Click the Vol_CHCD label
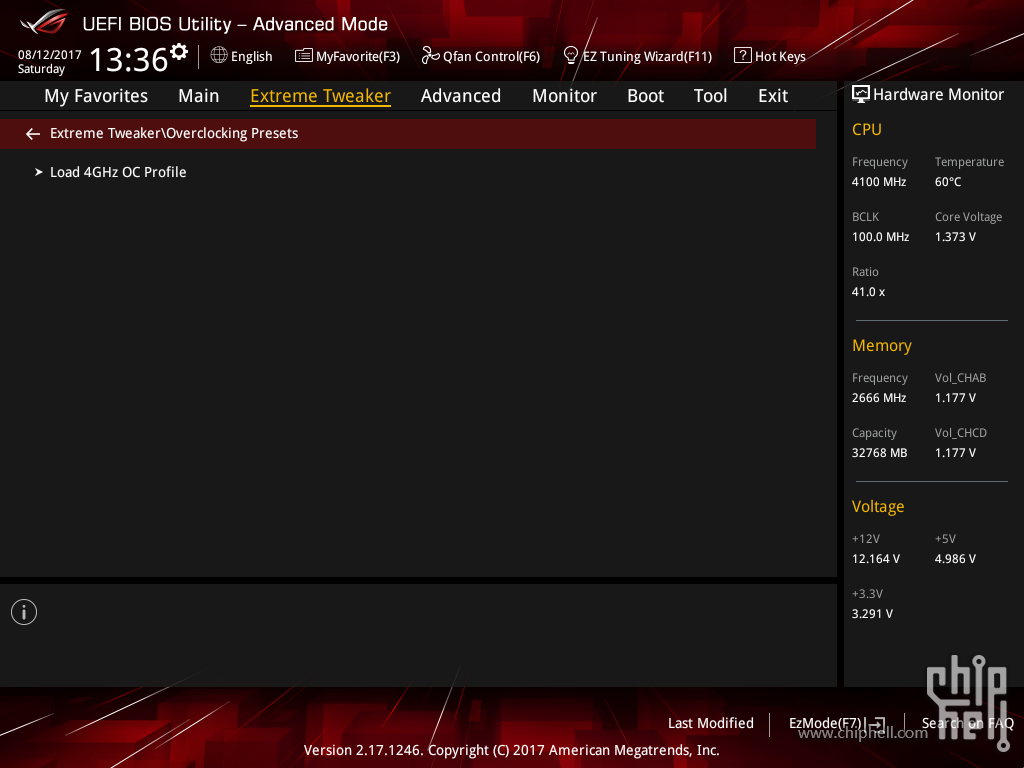The height and width of the screenshot is (768, 1024). (x=961, y=433)
